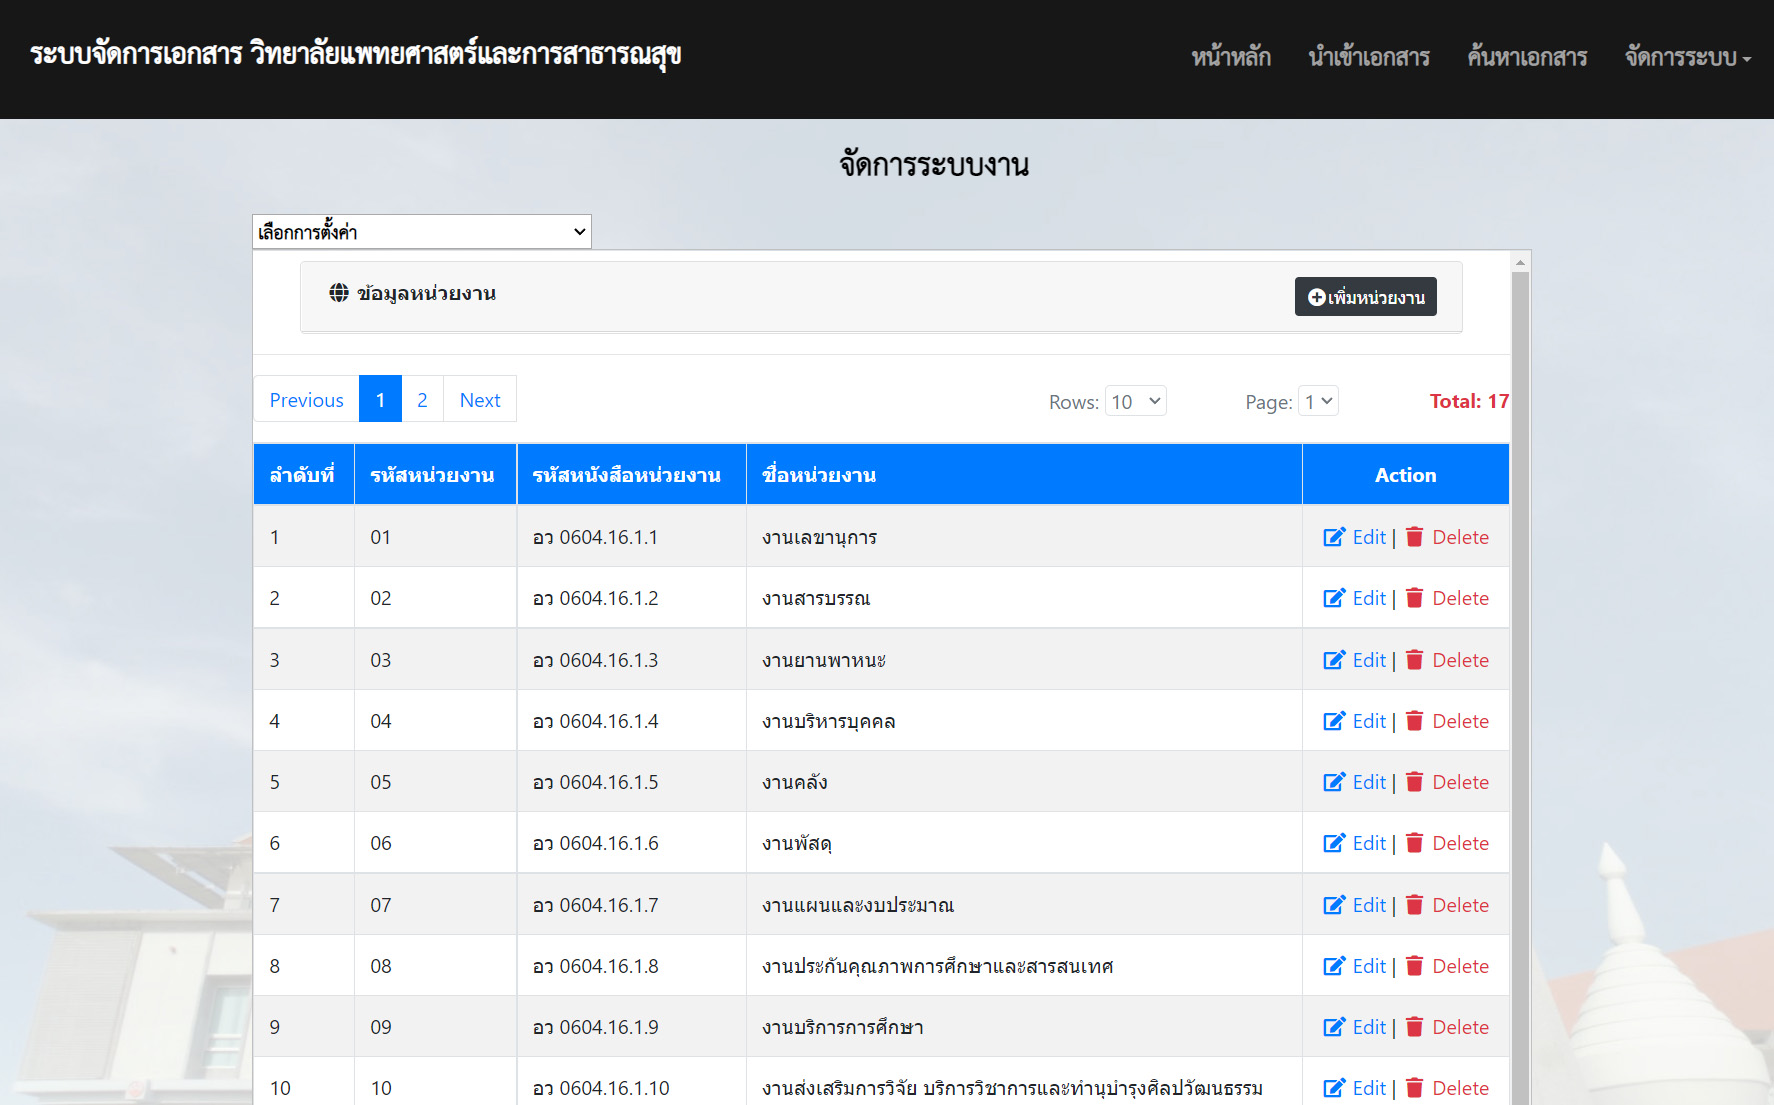
Task: Expand the Rows per page selector
Action: pos(1135,401)
